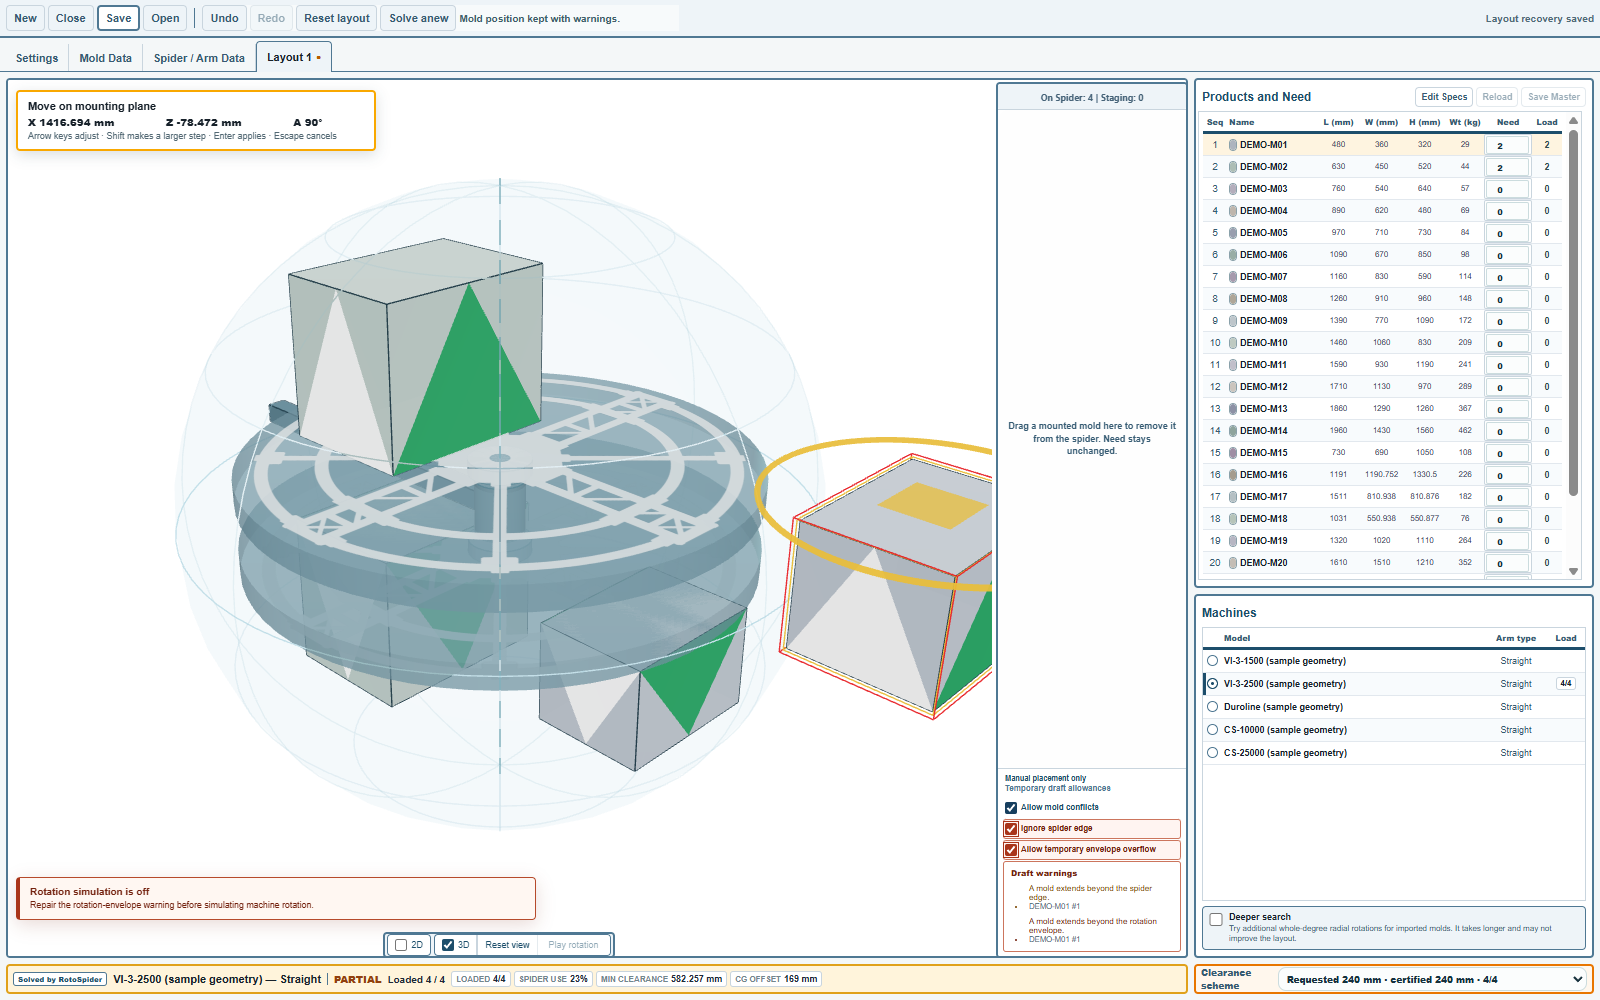The image size is (1600, 1000).
Task: Click the MIN CLEARANCE 582.257 mm status chip
Action: 661,979
